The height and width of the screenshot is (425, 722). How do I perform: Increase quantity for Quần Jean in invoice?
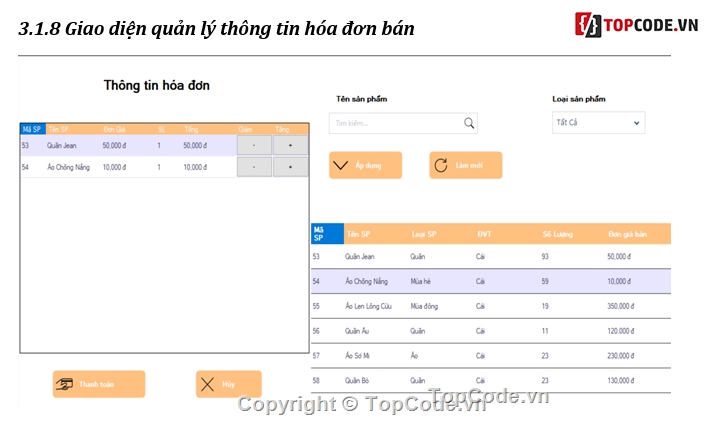pyautogui.click(x=290, y=145)
